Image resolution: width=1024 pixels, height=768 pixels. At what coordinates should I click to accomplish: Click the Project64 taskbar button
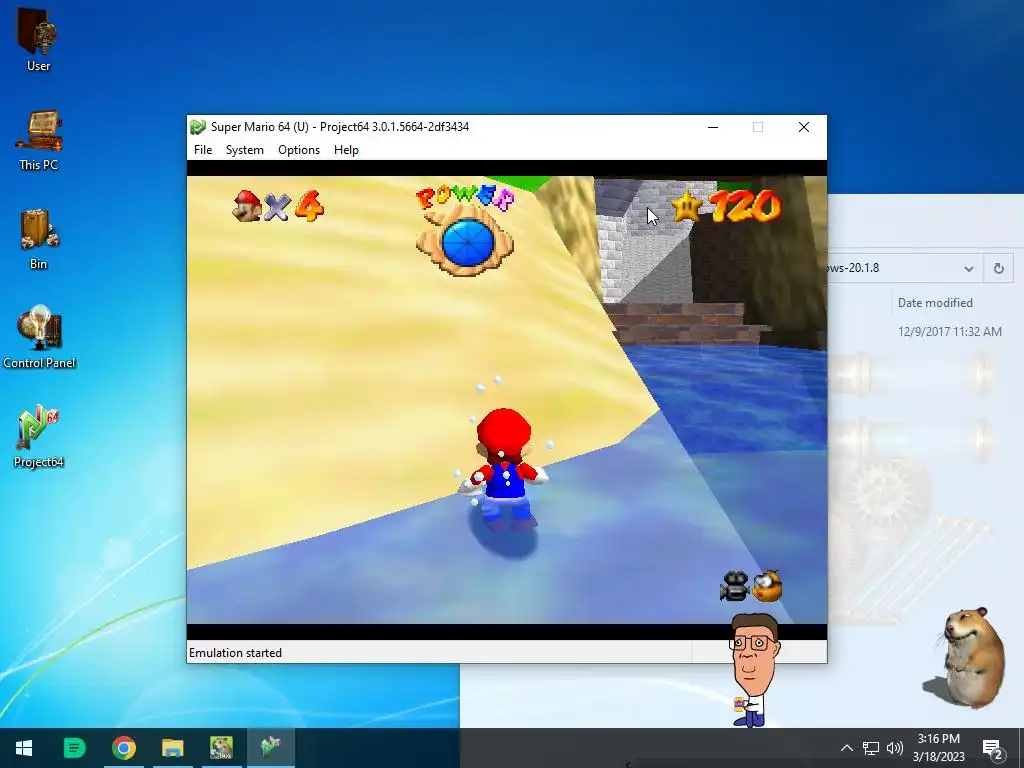pyautogui.click(x=270, y=748)
